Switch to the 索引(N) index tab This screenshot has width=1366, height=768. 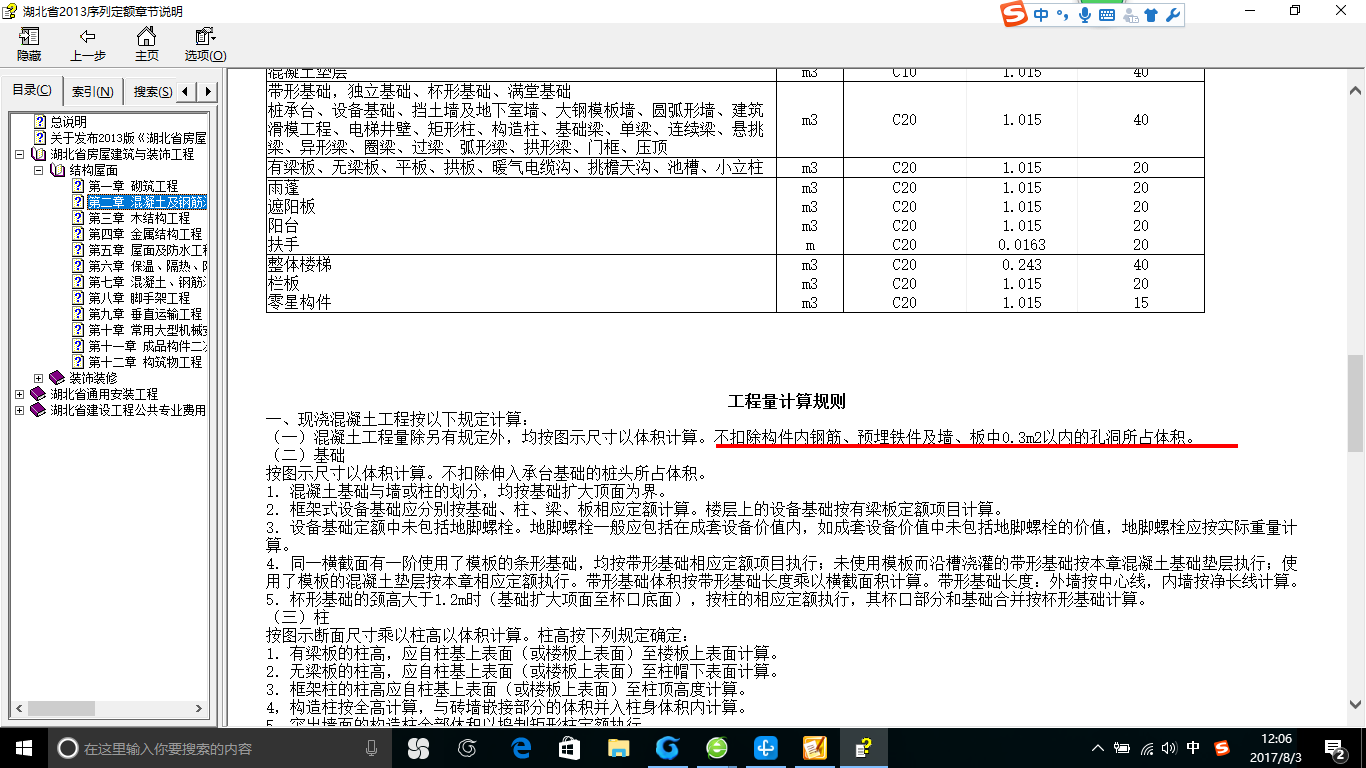coord(92,91)
